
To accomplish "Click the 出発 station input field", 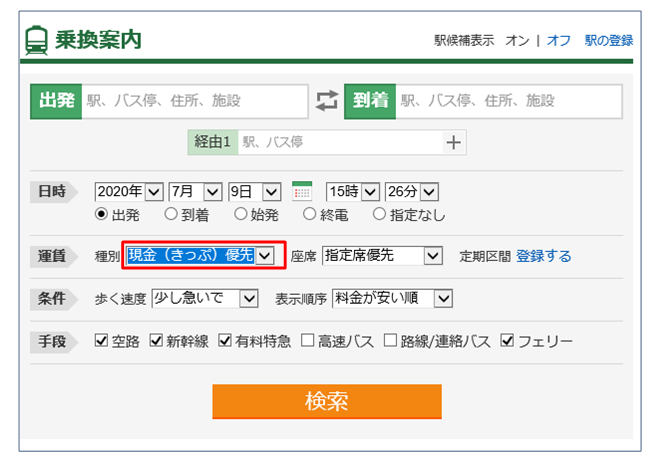I will click(194, 101).
